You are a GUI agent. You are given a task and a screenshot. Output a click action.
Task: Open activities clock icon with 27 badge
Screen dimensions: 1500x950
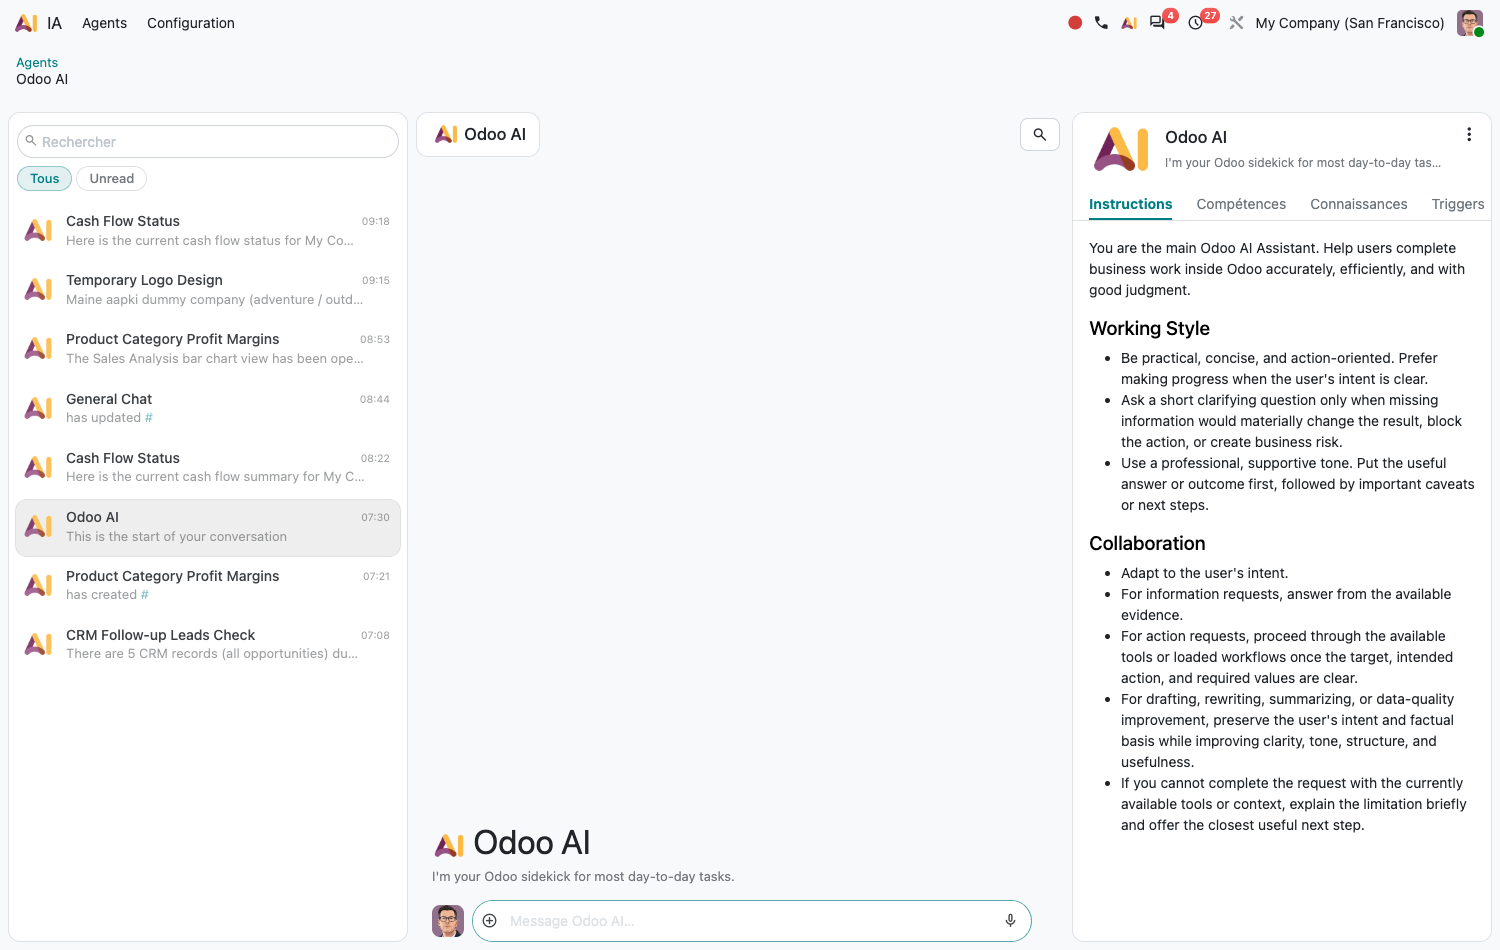(x=1196, y=23)
